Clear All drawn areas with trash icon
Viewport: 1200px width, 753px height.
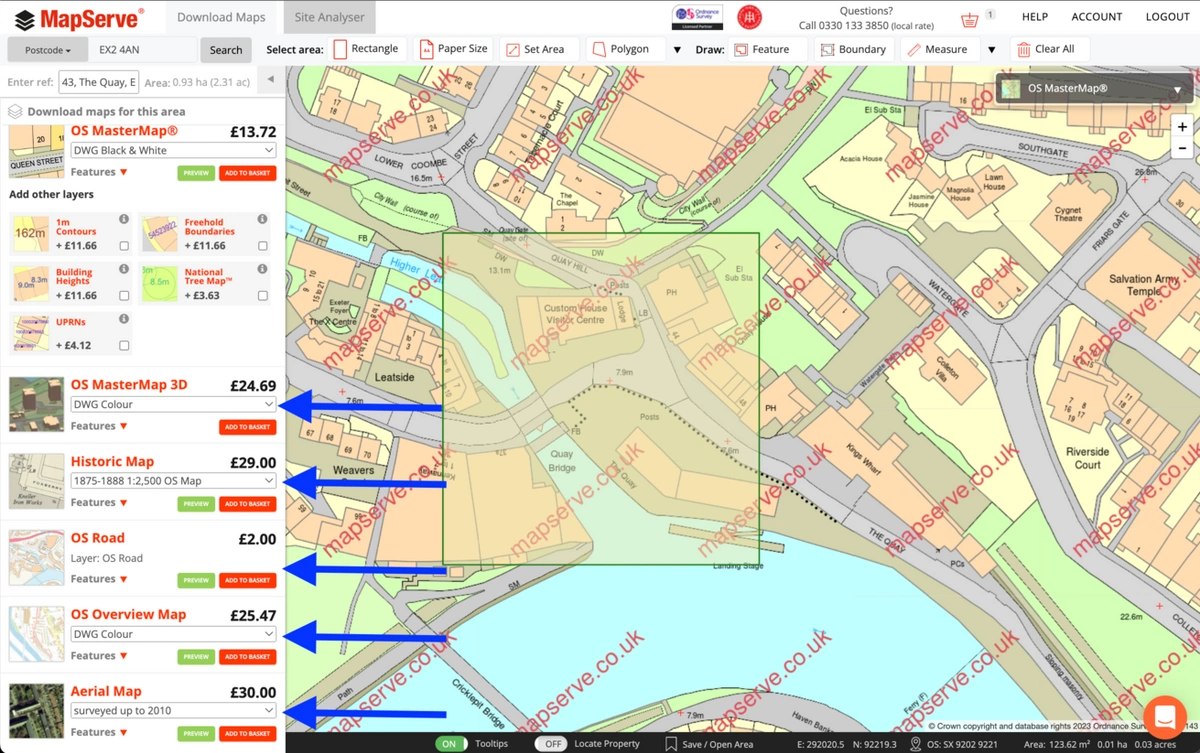pos(1049,48)
